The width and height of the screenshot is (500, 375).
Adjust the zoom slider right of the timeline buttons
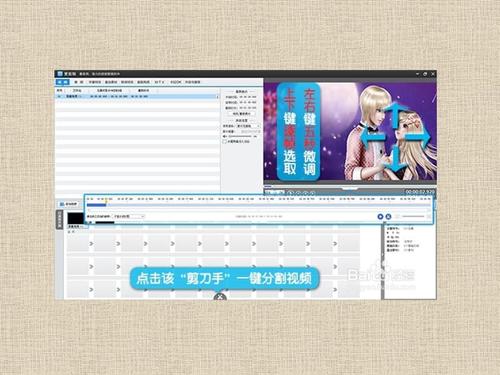point(413,217)
